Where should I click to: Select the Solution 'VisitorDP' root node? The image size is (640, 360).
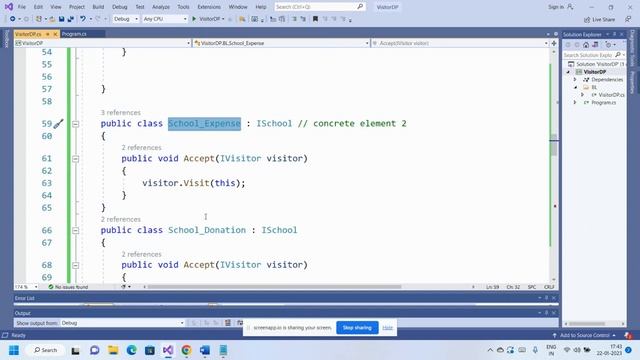tap(600, 64)
